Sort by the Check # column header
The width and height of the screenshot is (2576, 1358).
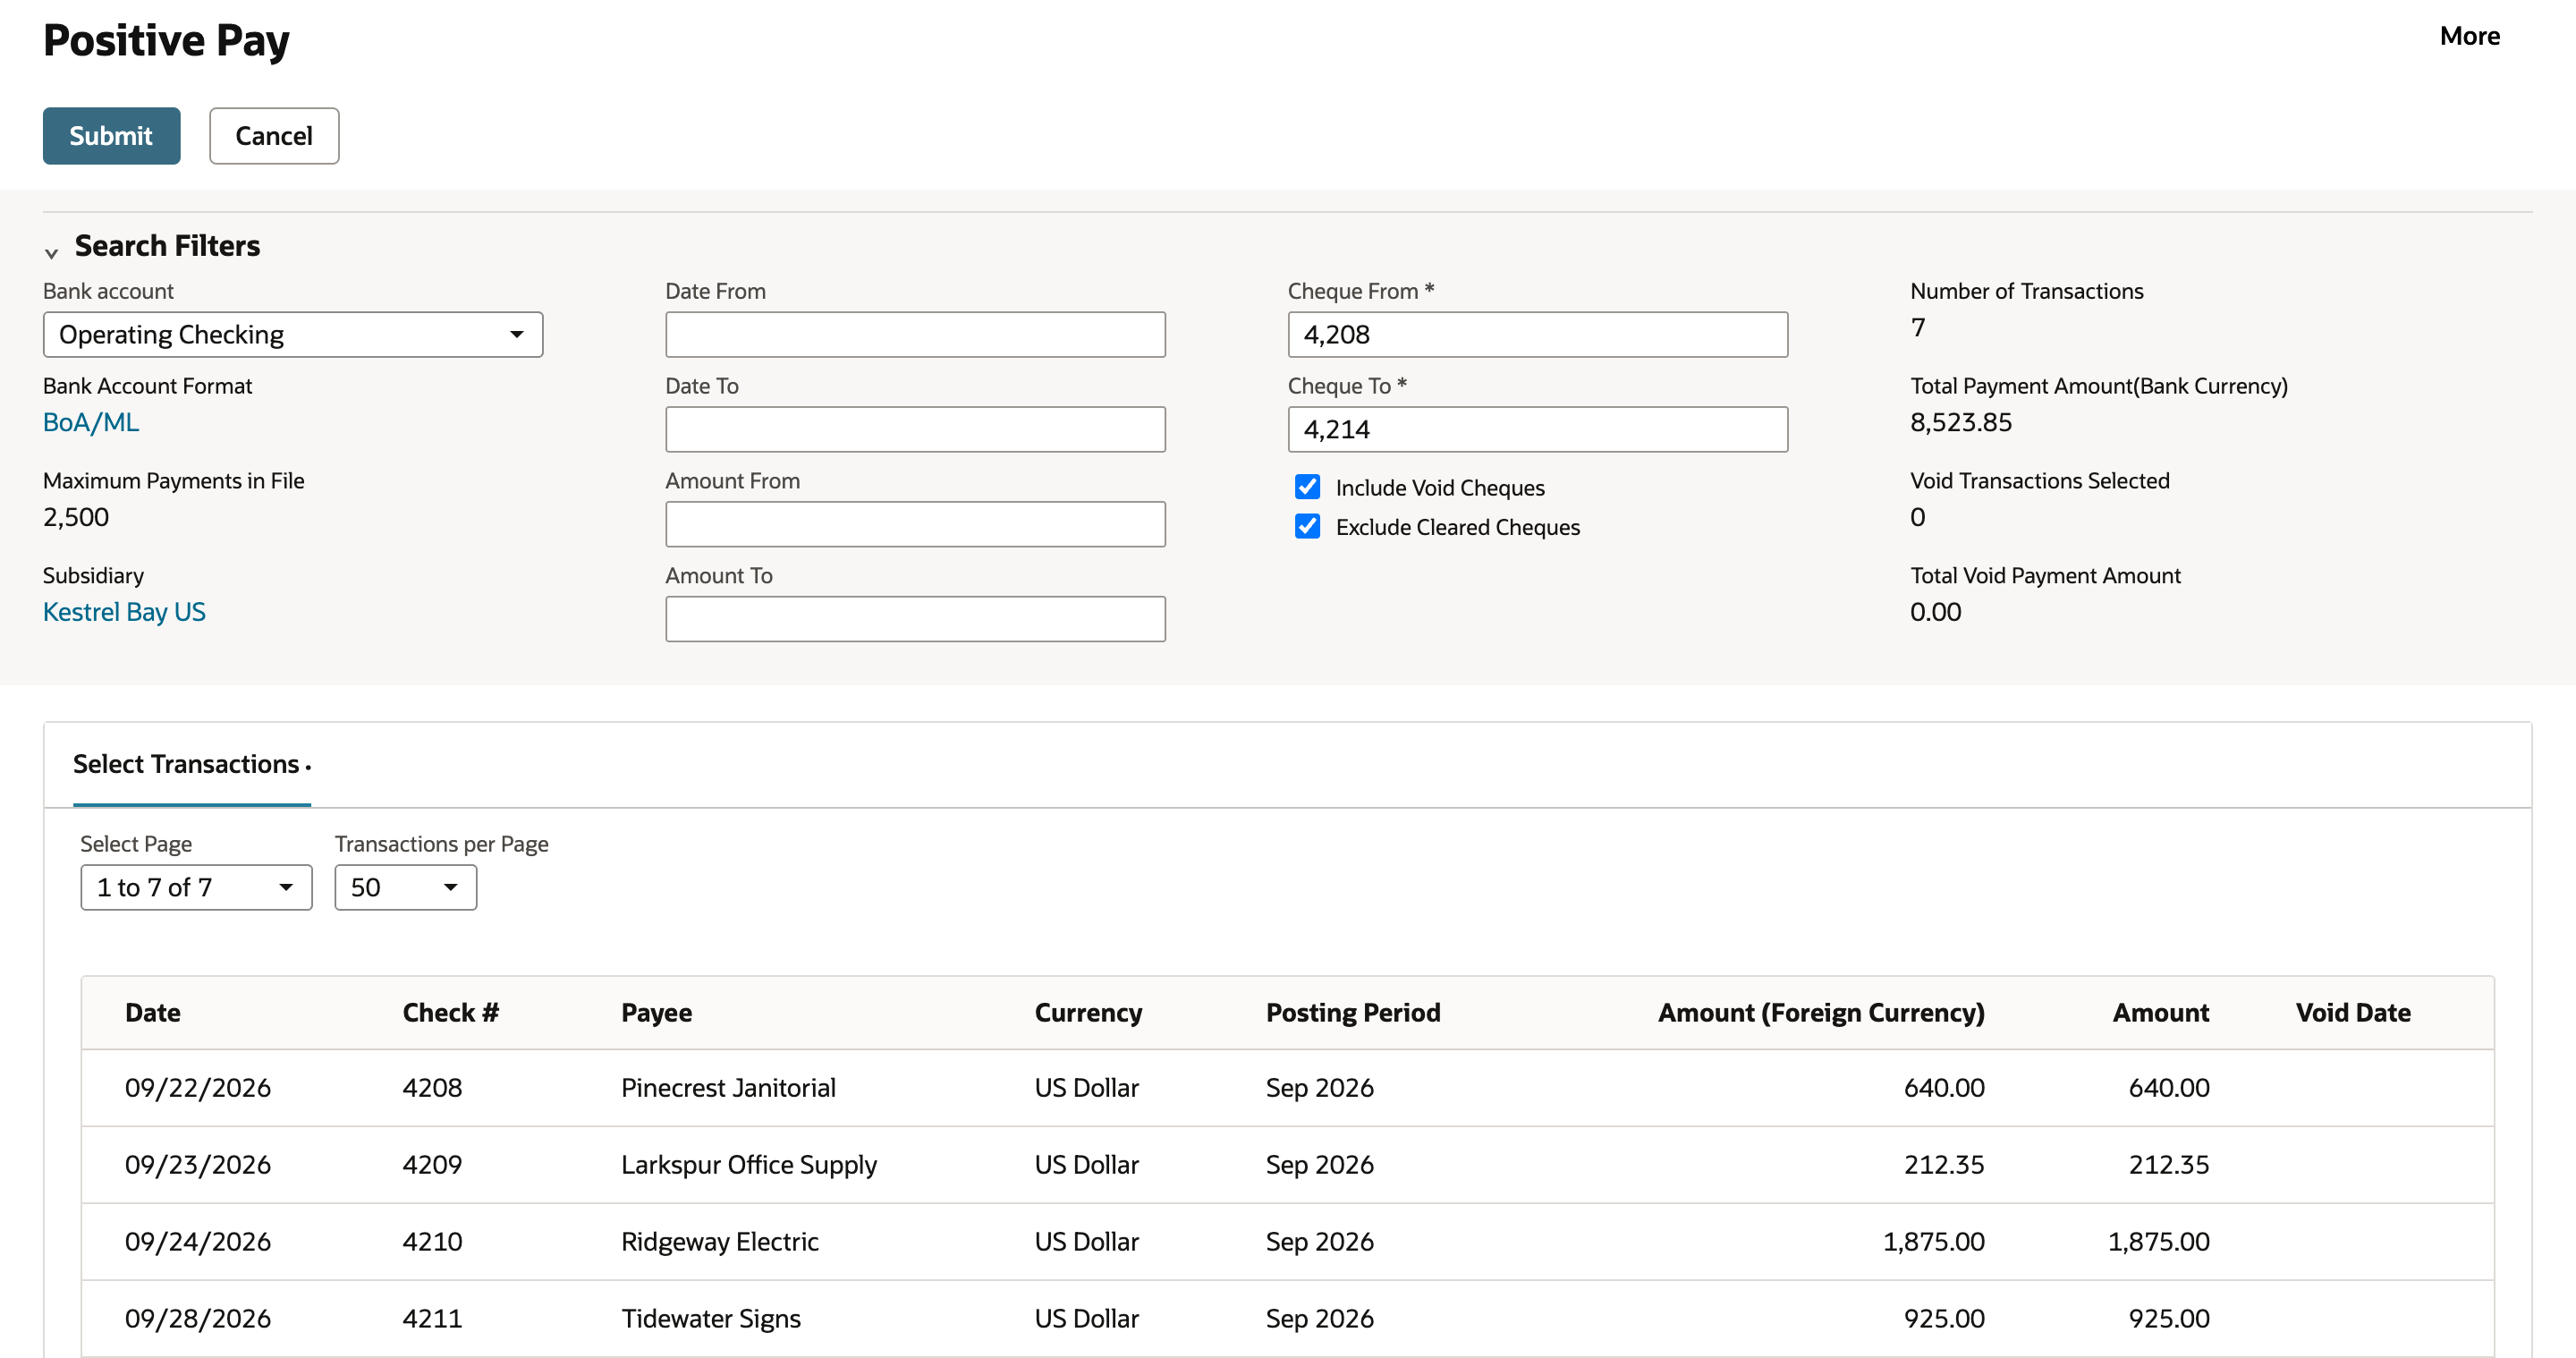coord(451,1012)
